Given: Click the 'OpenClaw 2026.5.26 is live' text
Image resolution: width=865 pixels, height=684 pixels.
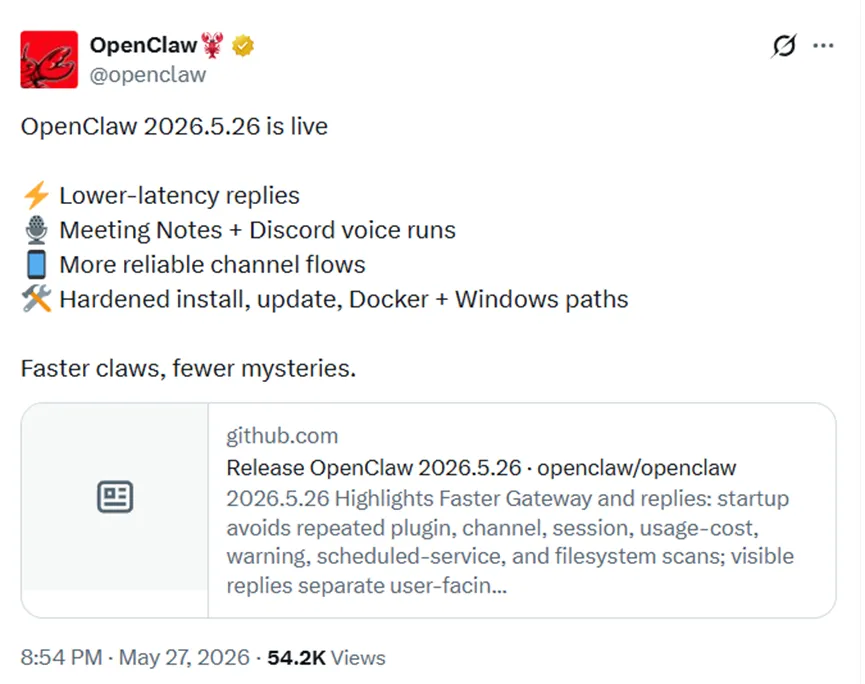Looking at the screenshot, I should 174,126.
